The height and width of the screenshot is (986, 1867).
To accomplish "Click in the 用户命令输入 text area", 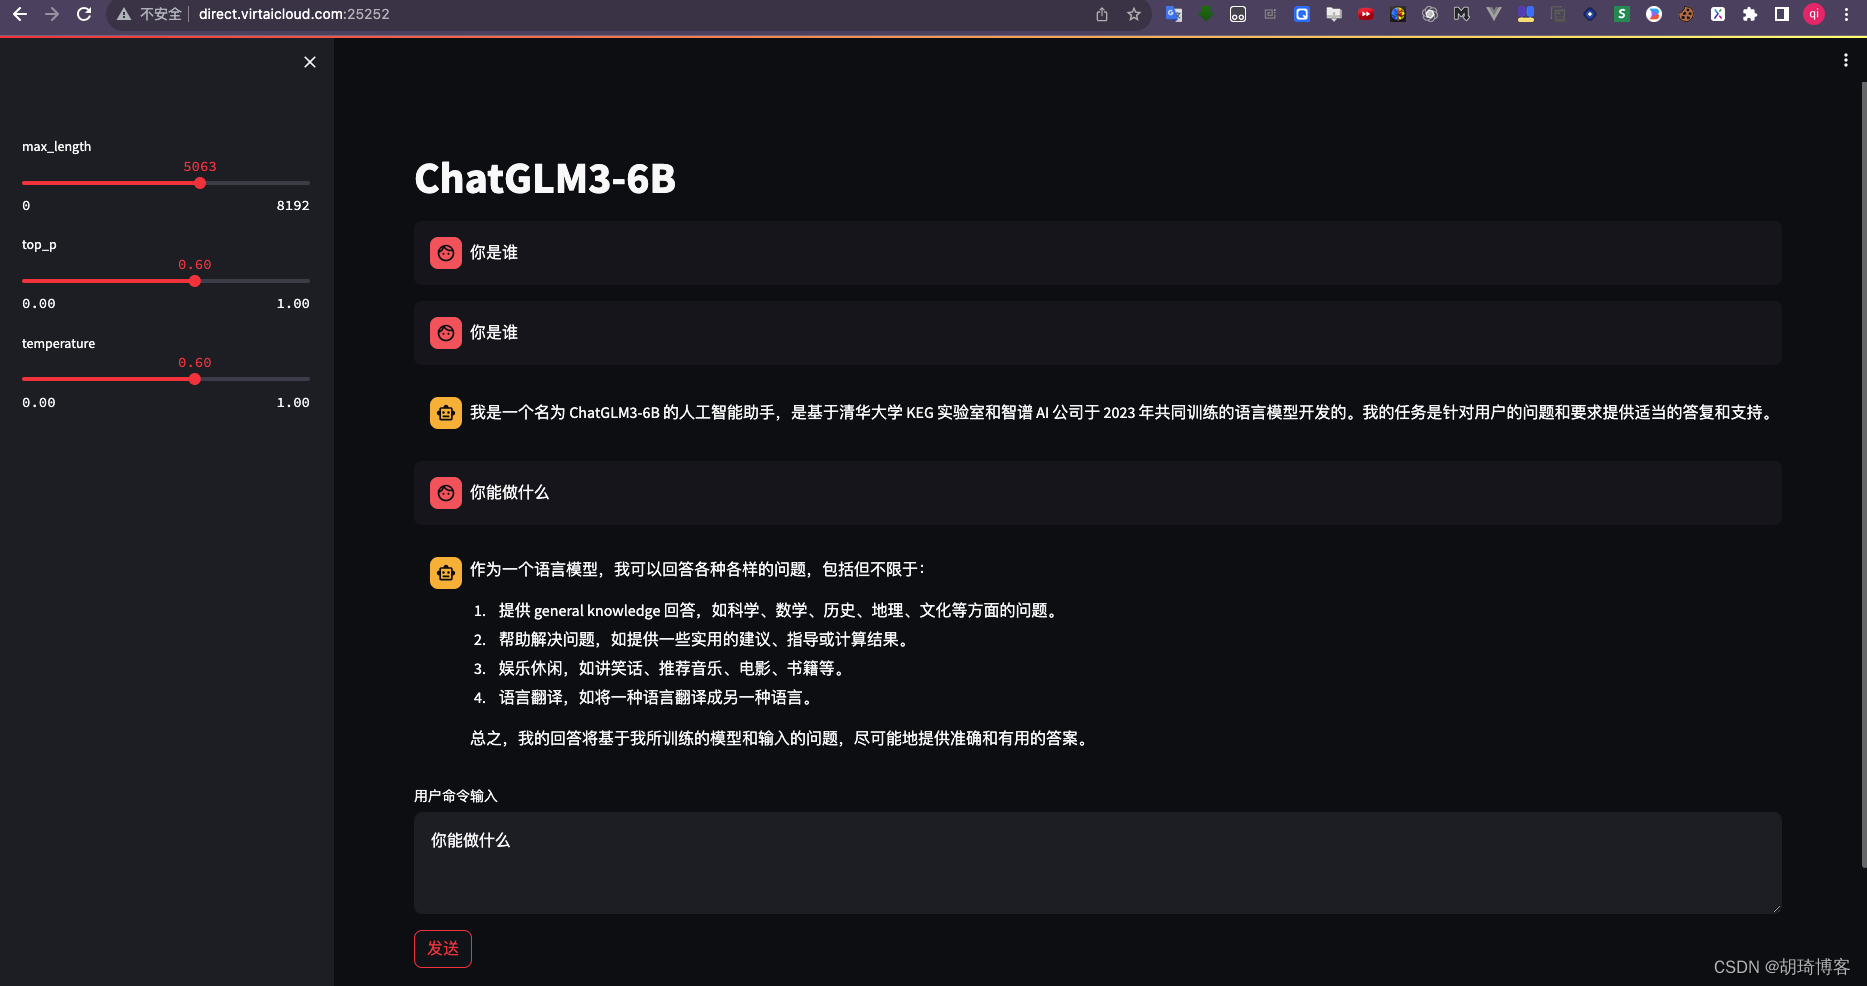I will click(1098, 863).
